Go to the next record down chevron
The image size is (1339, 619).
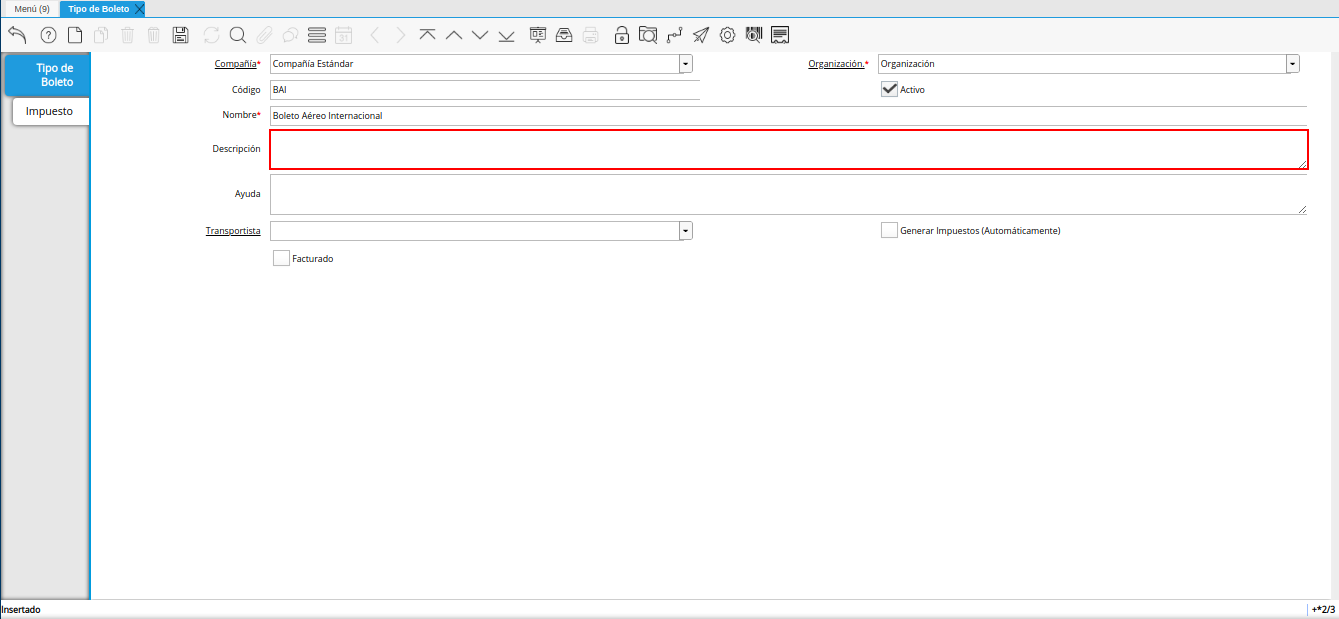[x=480, y=35]
